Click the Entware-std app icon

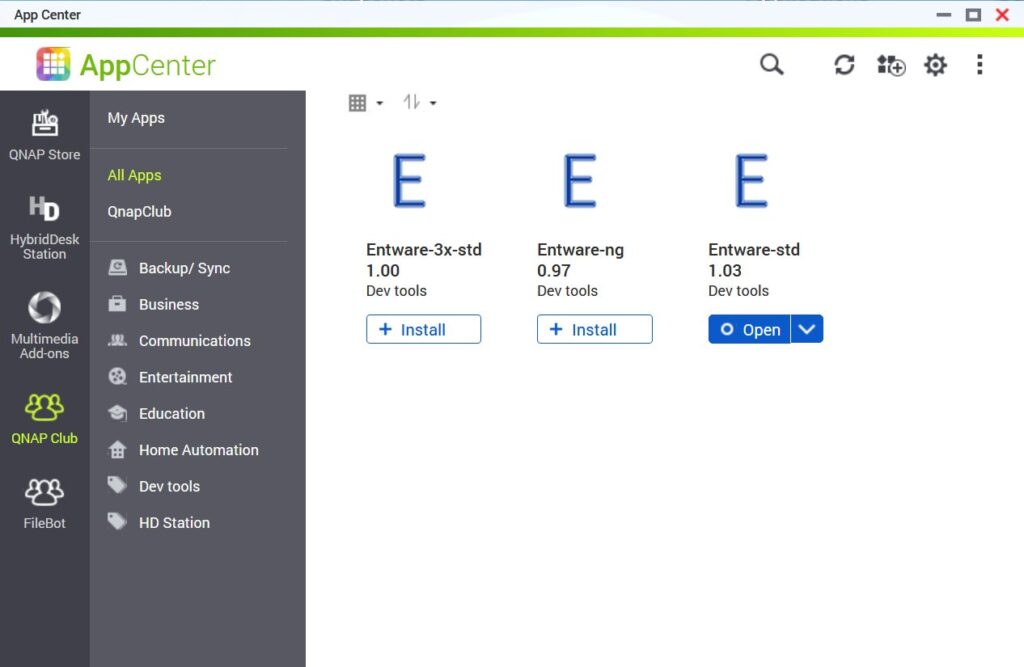pyautogui.click(x=751, y=180)
